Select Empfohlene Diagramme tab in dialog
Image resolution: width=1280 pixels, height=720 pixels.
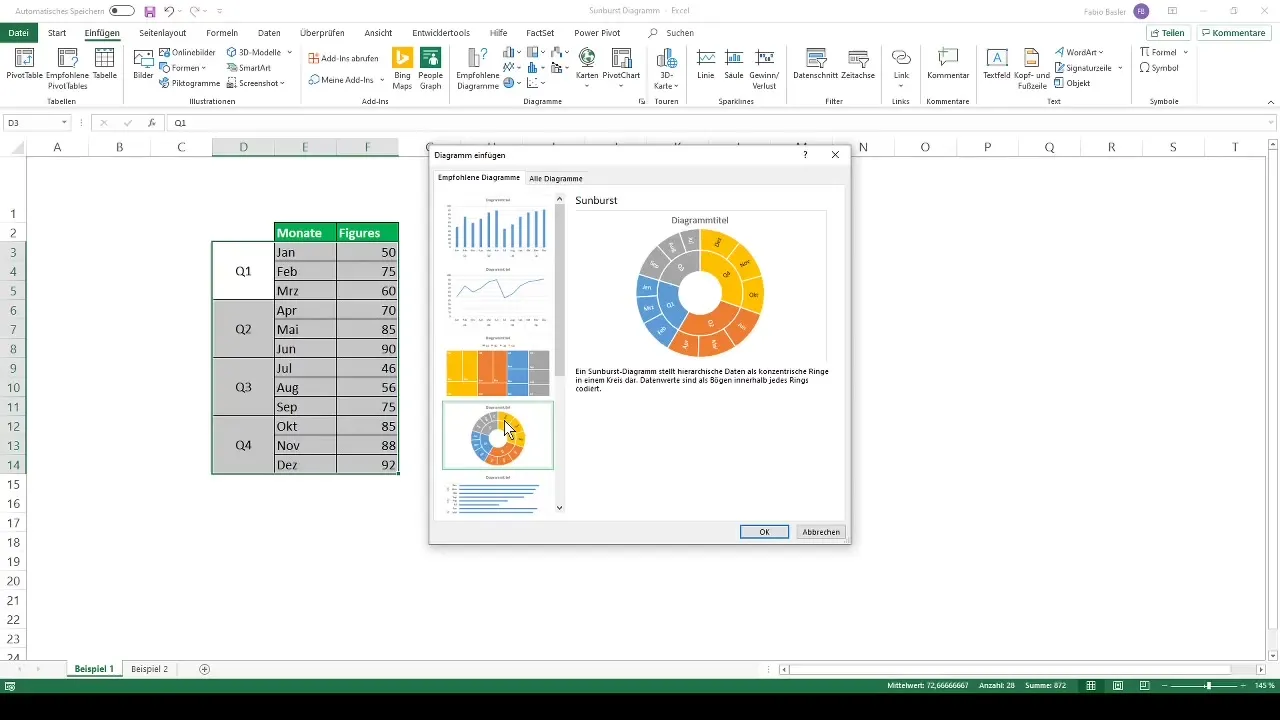pos(479,178)
